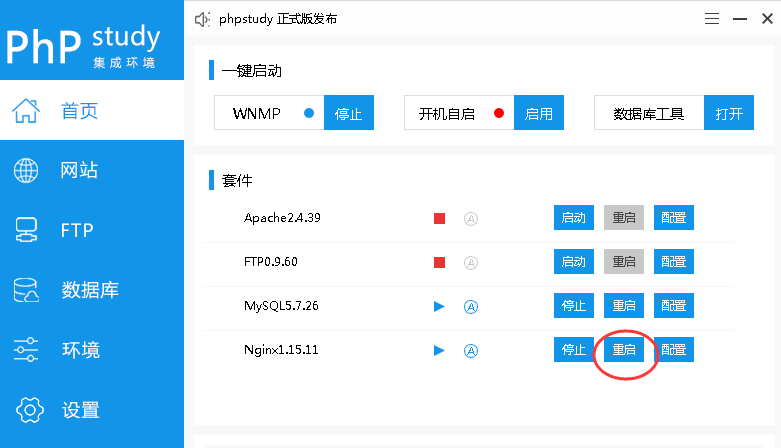Click MySQL5.7.26 running play indicator
The image size is (781, 448).
coord(439,306)
